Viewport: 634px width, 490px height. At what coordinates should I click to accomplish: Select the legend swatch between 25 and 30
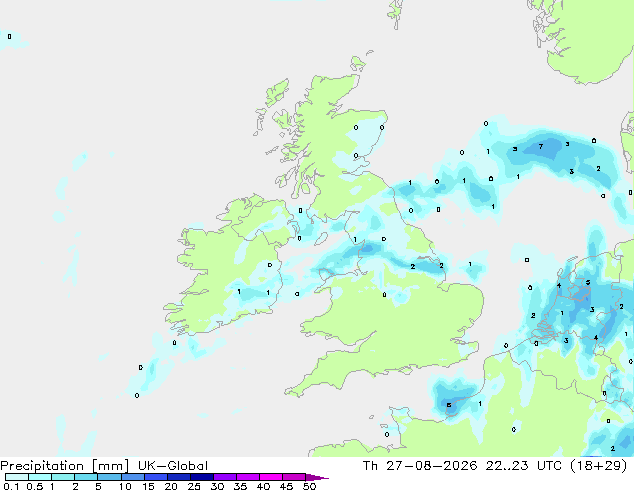[x=201, y=477]
